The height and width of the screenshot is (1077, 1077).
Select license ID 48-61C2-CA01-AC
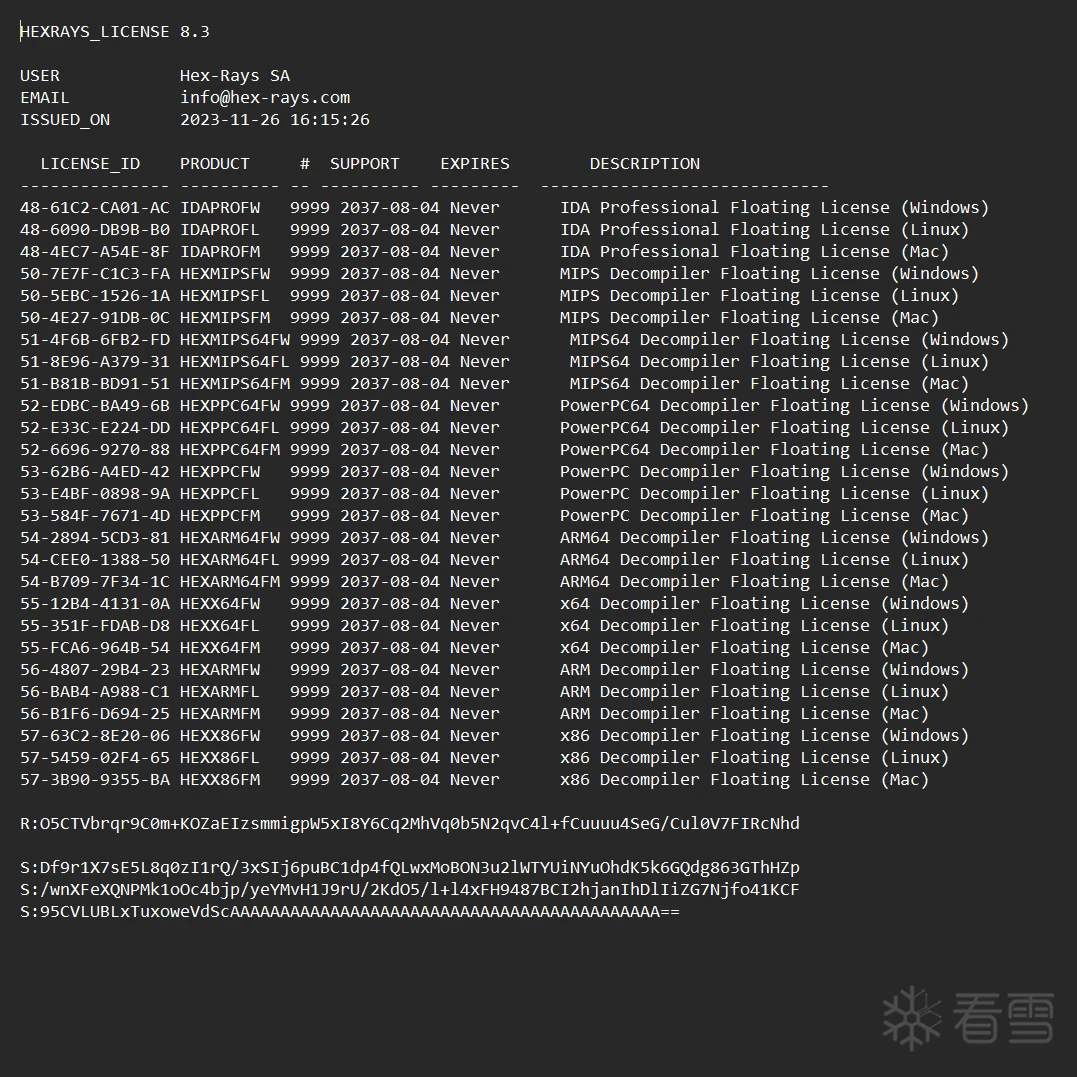pos(95,208)
